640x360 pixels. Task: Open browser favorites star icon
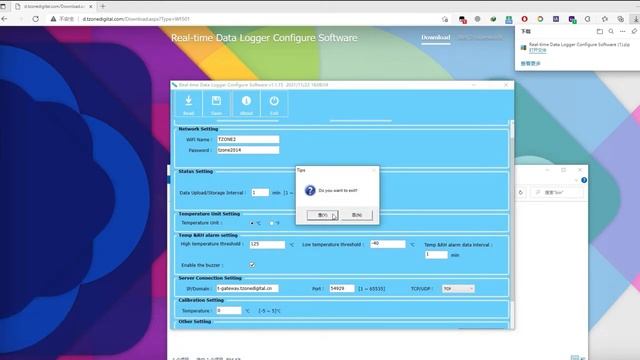[605, 19]
